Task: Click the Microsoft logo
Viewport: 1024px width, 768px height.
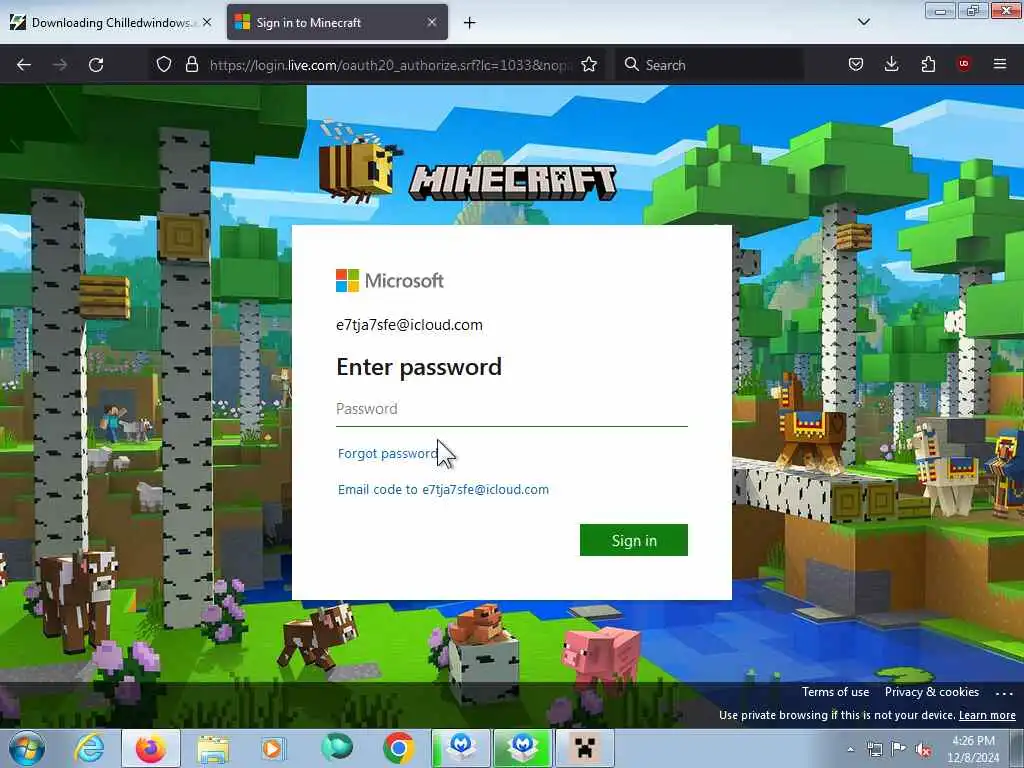Action: [390, 281]
